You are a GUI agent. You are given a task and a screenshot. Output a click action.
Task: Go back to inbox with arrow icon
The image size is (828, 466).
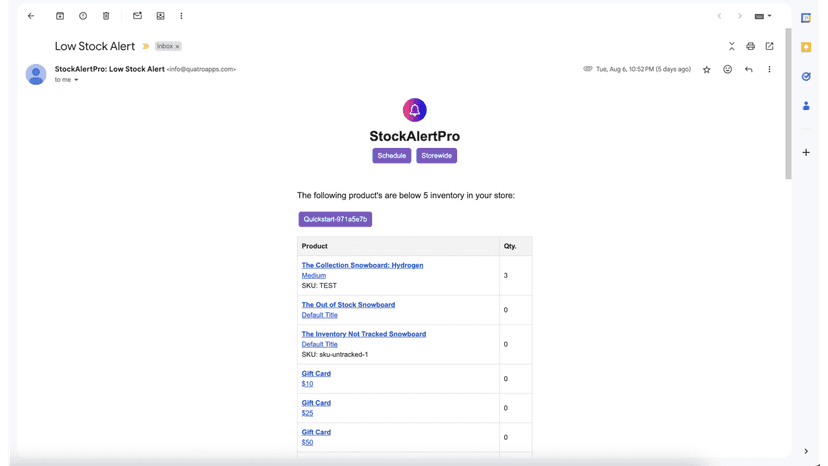31,16
